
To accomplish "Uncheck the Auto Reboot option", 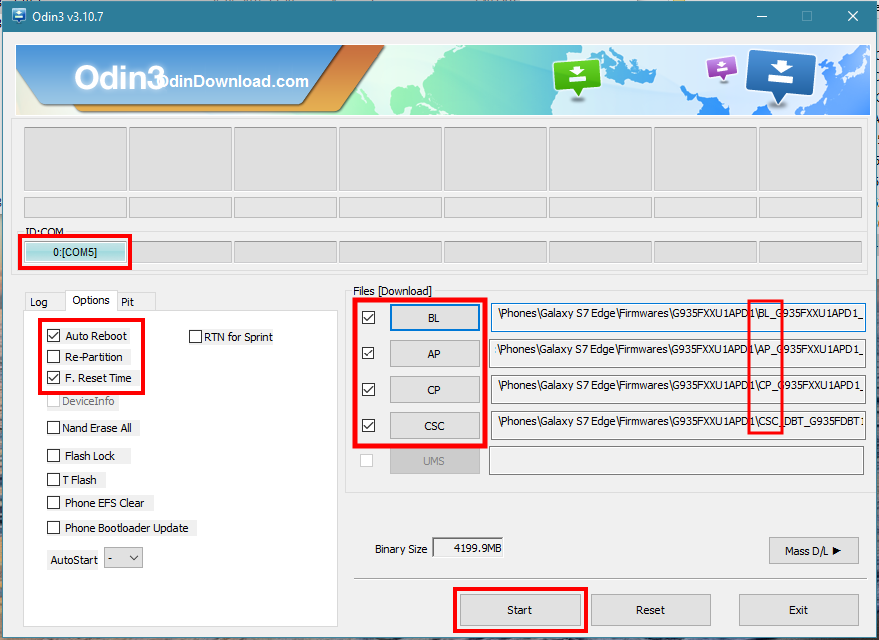I will (x=54, y=336).
